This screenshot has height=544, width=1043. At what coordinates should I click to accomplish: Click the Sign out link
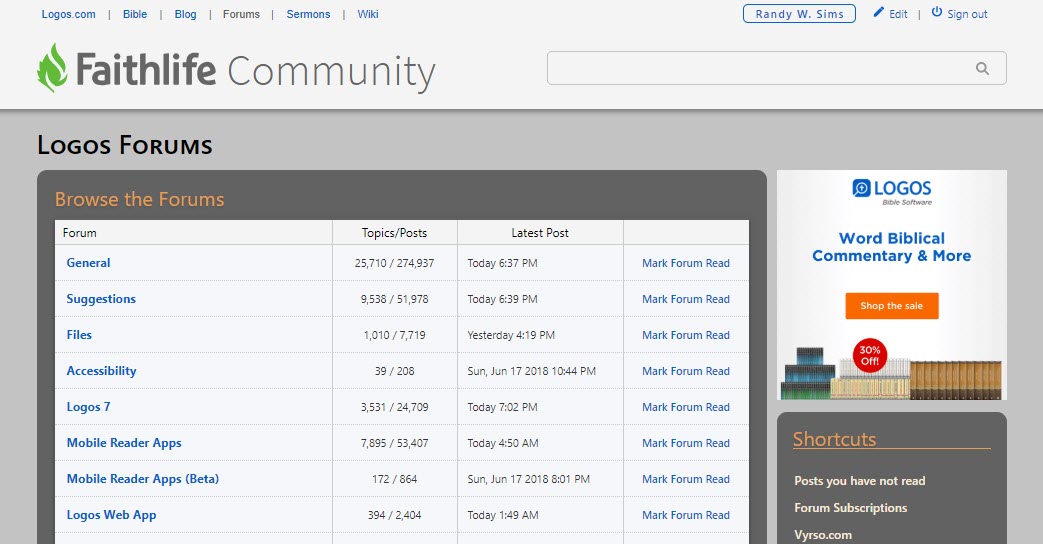[x=967, y=14]
